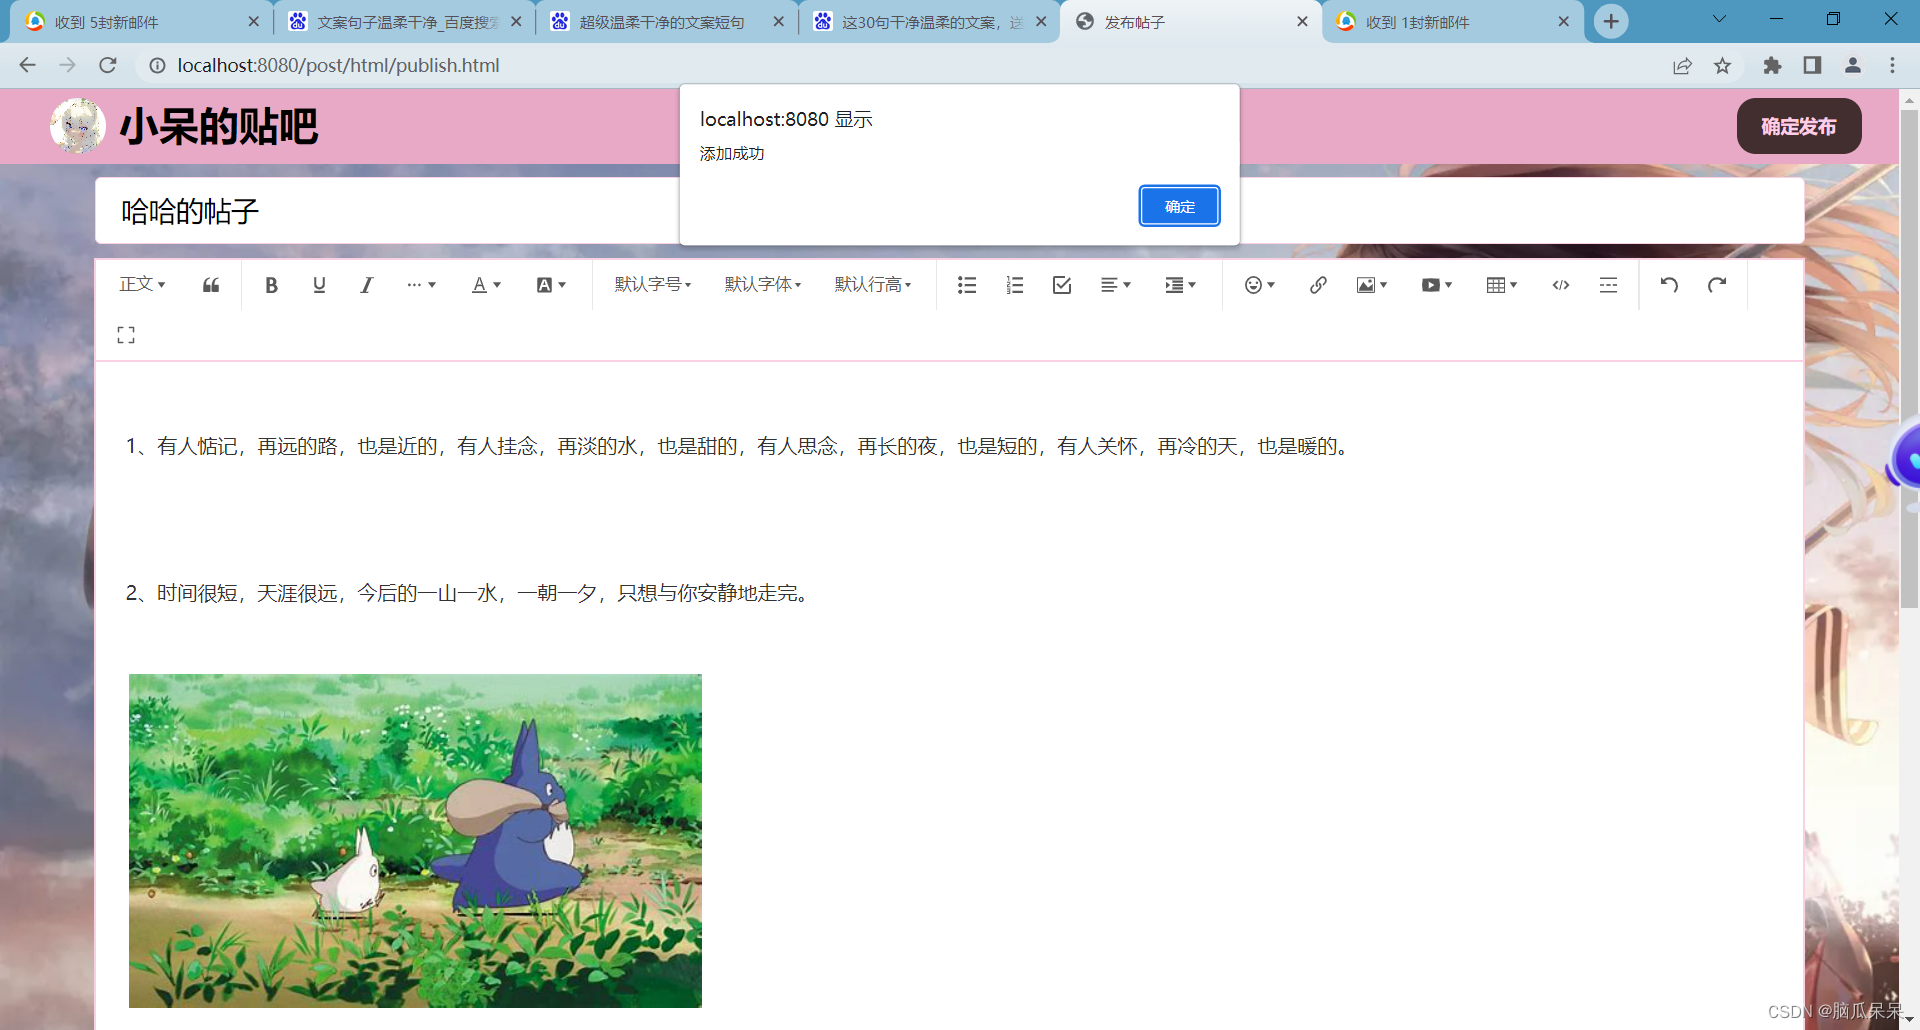Insert a horizontal divider line
The image size is (1920, 1030).
[1608, 285]
